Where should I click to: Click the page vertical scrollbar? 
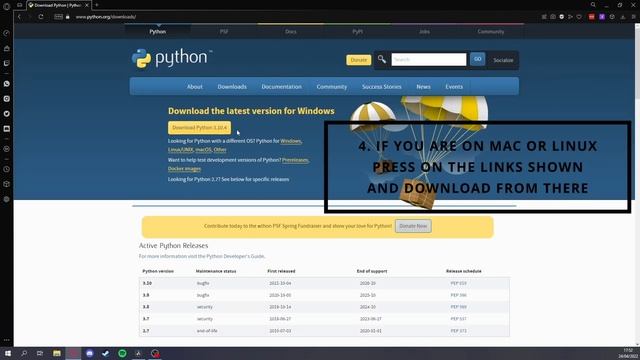(637, 184)
